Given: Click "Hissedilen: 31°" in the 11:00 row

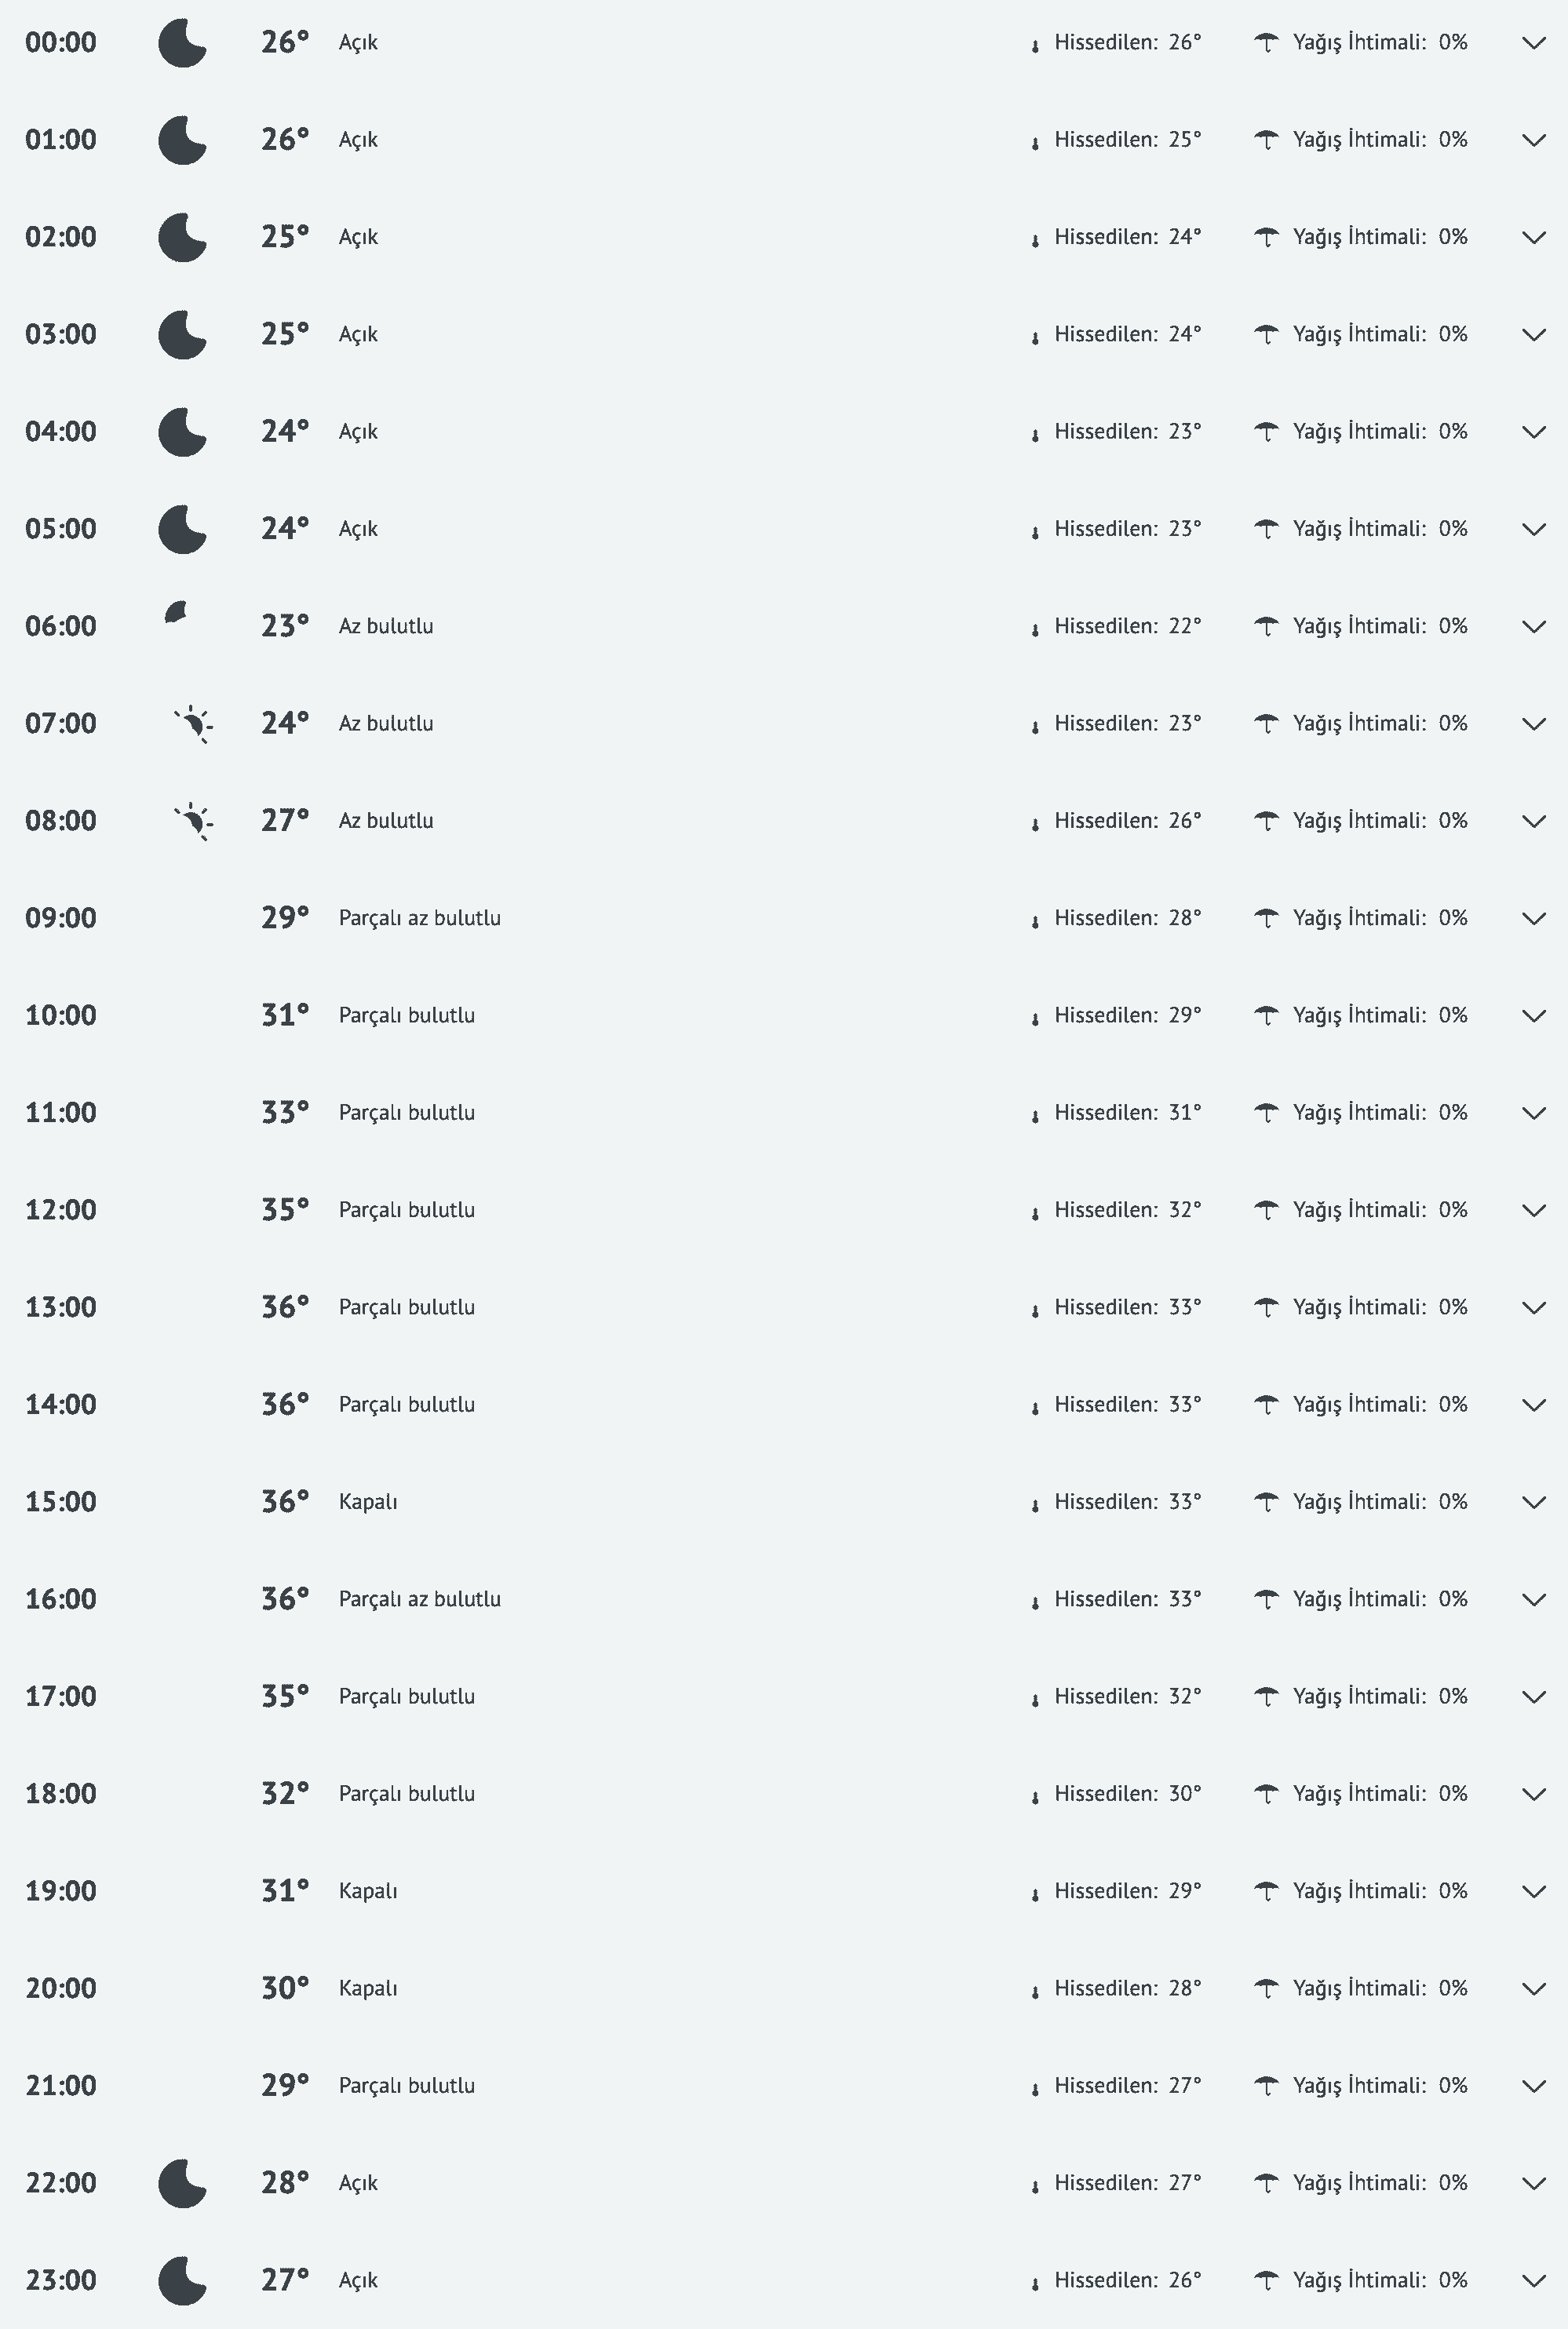Looking at the screenshot, I should point(1127,1113).
